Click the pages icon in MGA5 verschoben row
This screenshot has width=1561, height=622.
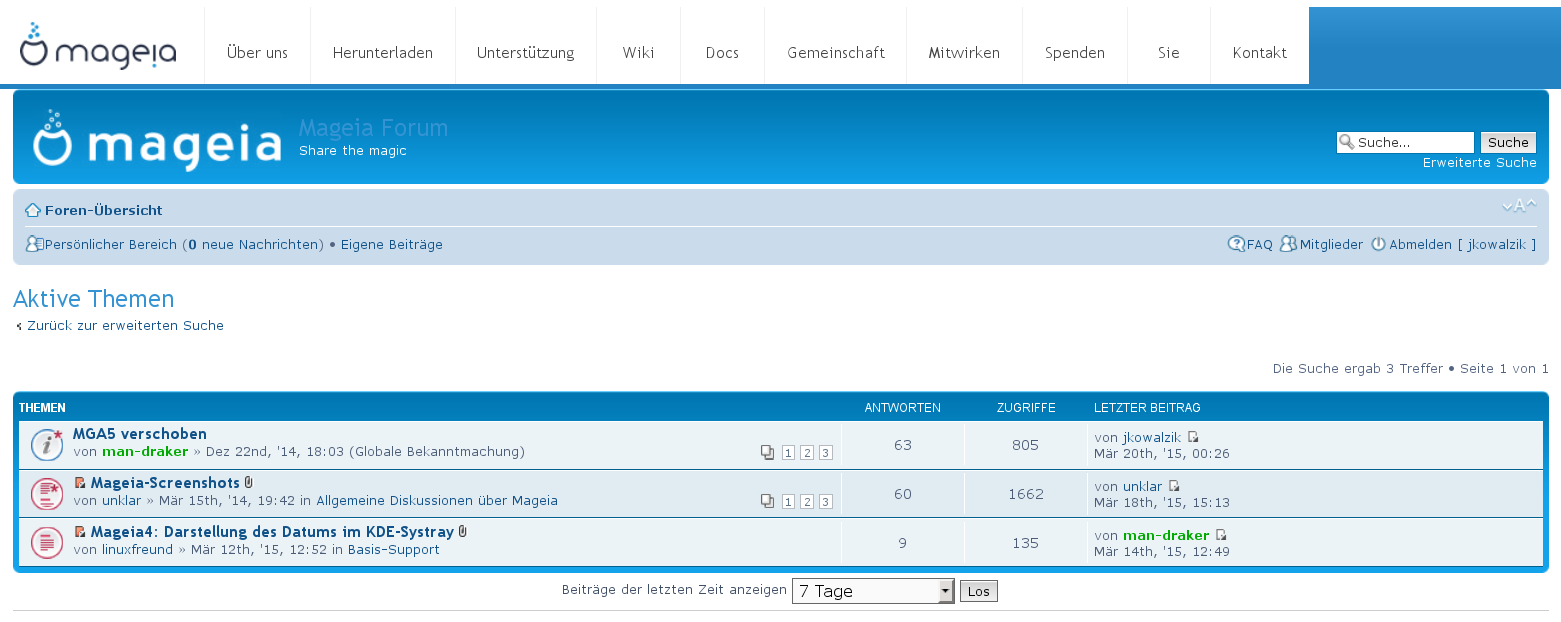767,452
